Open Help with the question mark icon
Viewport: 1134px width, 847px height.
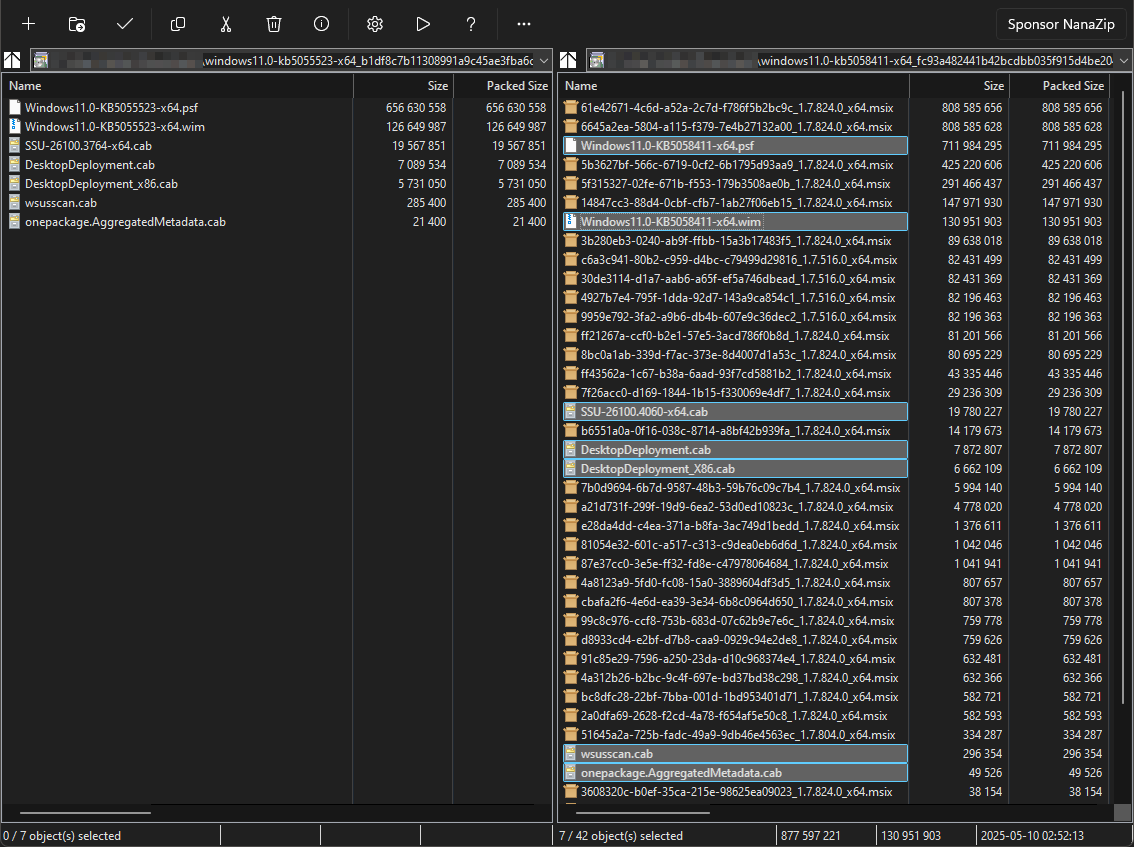coord(471,24)
